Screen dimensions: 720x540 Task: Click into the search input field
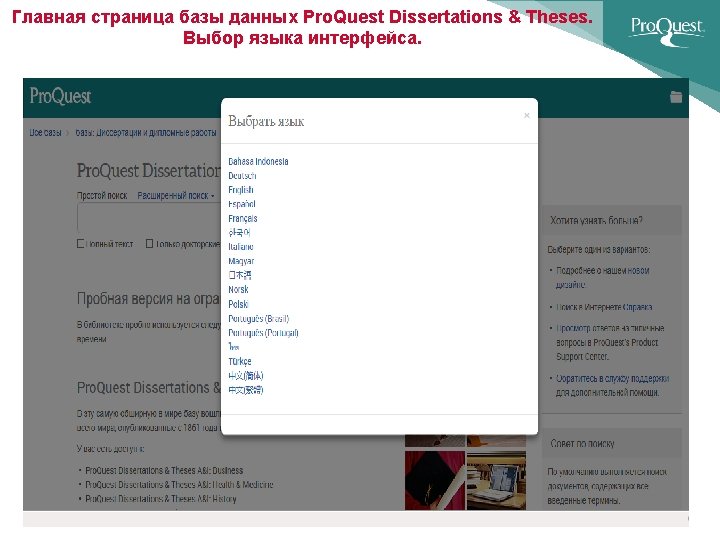pos(149,217)
